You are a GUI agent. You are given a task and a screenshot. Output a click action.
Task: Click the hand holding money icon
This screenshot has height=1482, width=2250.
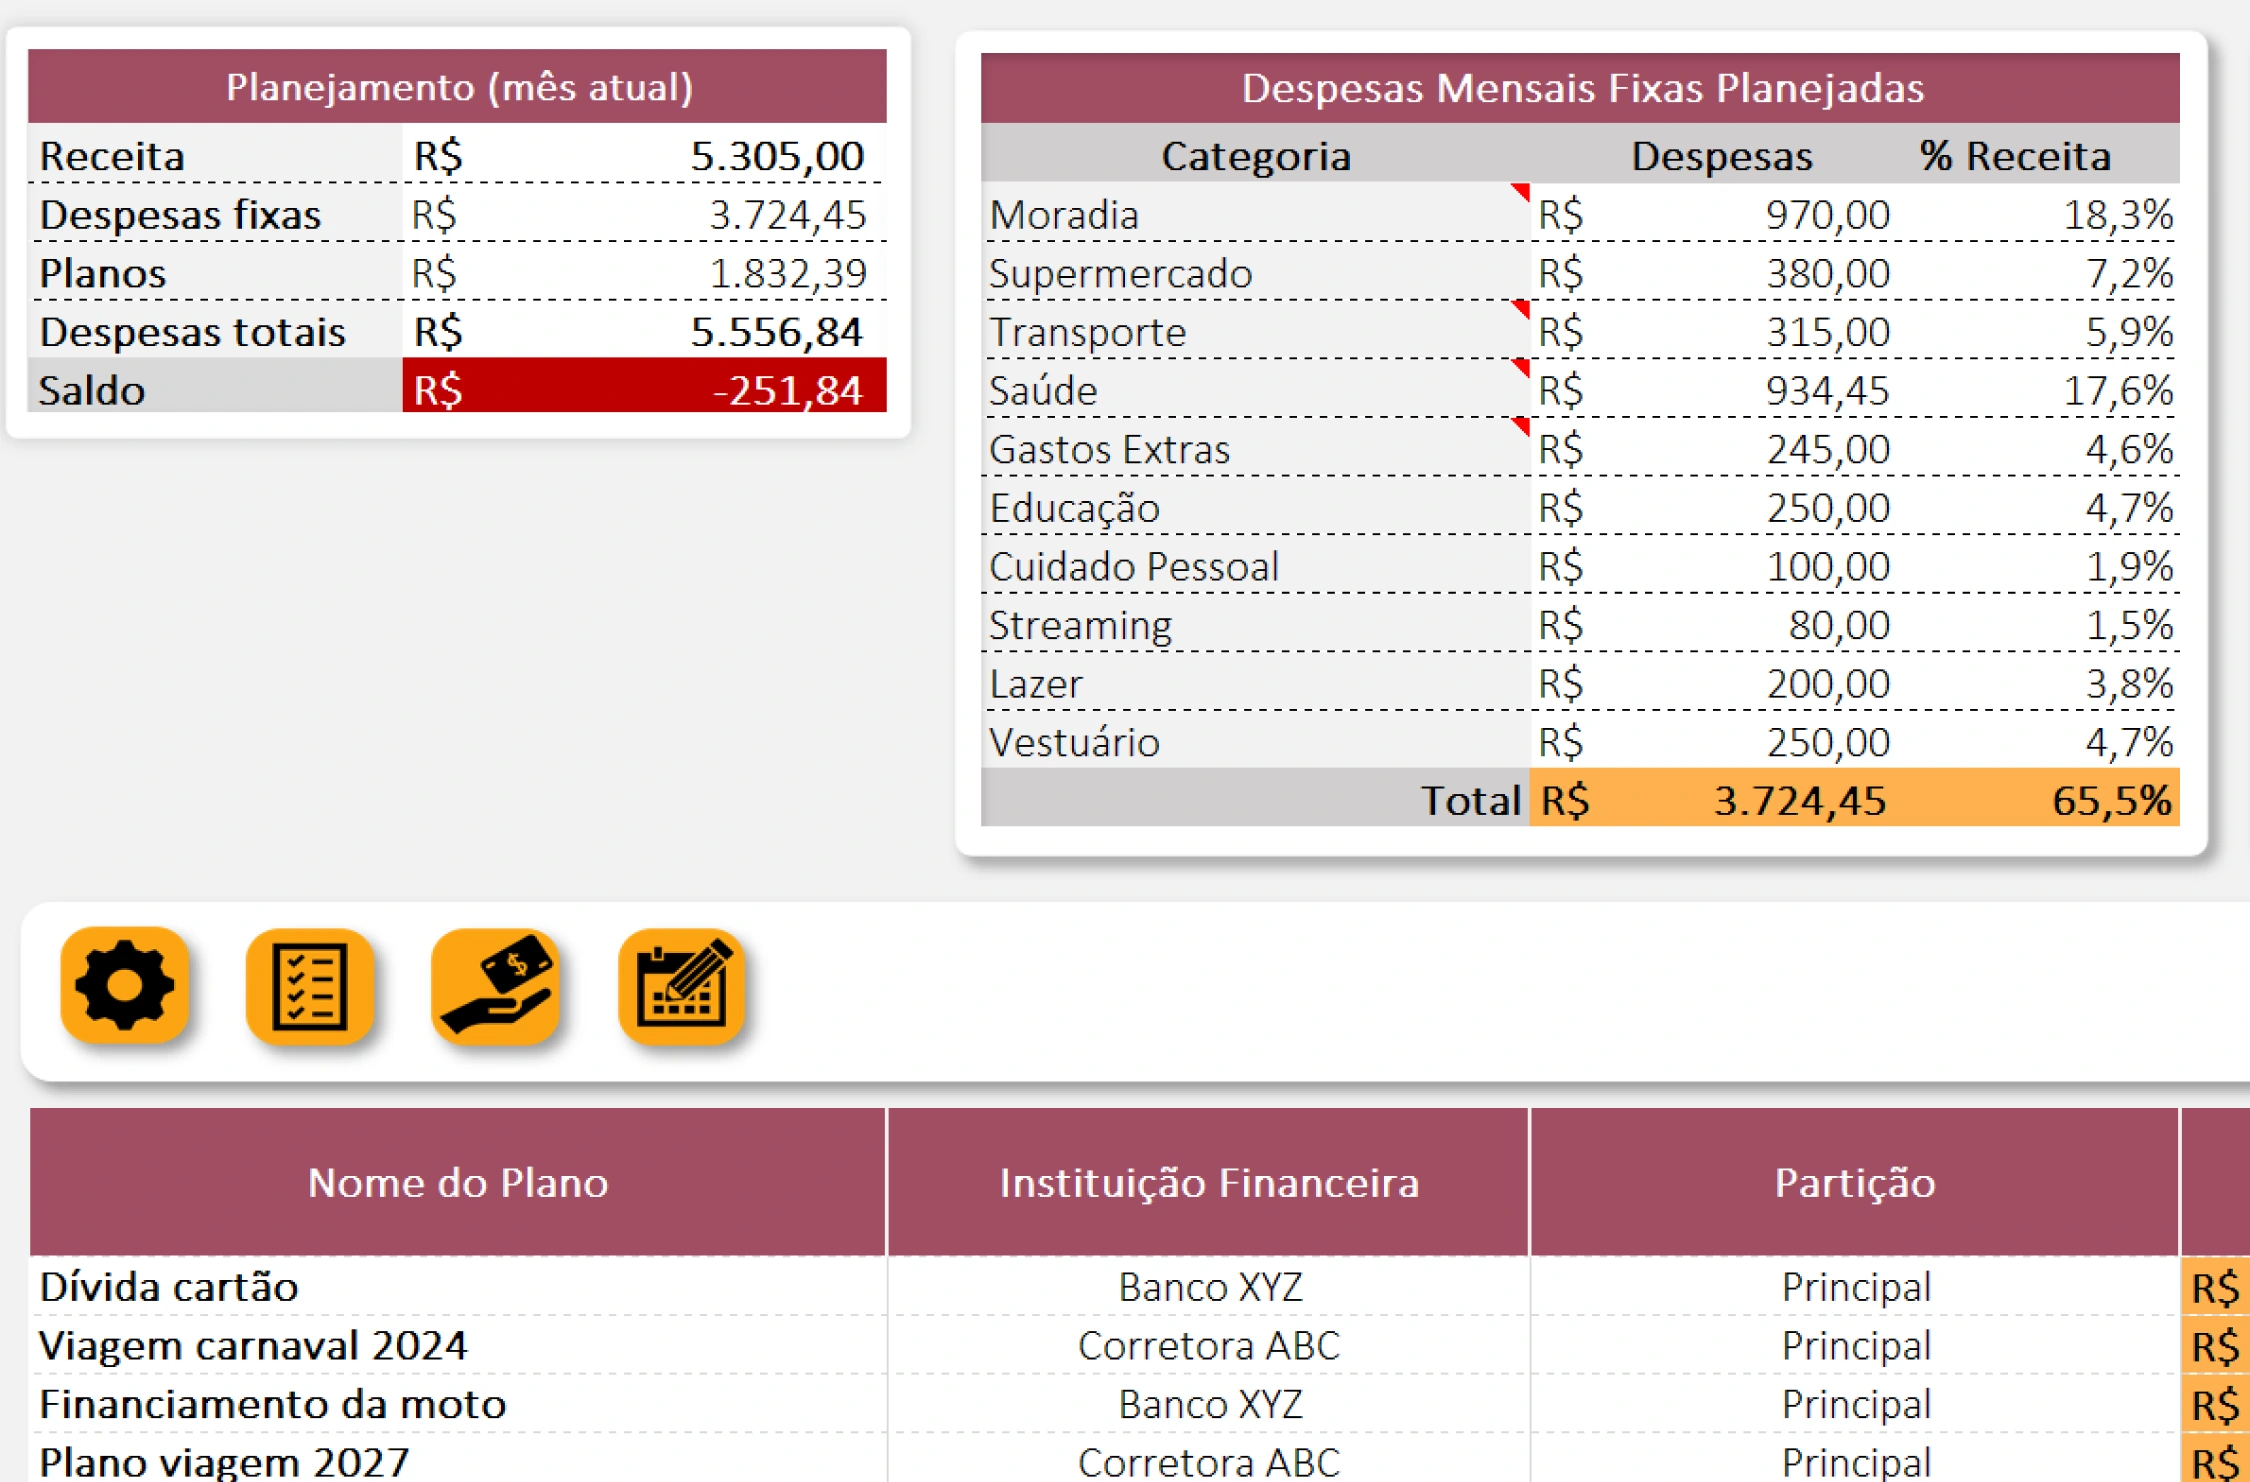pos(496,985)
